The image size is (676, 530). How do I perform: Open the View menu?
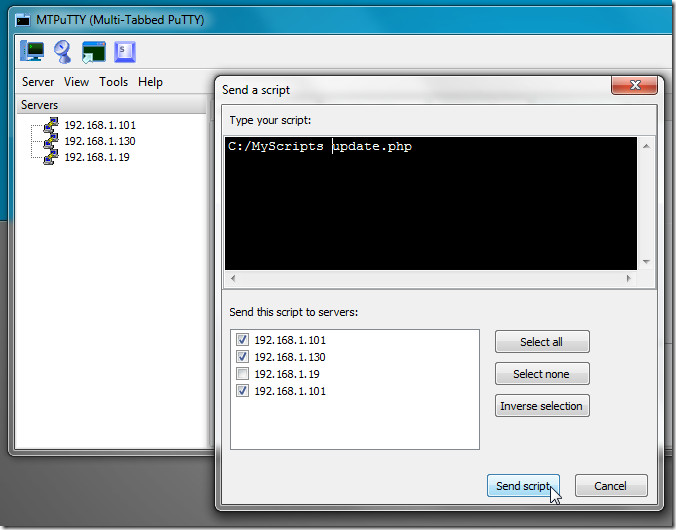[76, 82]
